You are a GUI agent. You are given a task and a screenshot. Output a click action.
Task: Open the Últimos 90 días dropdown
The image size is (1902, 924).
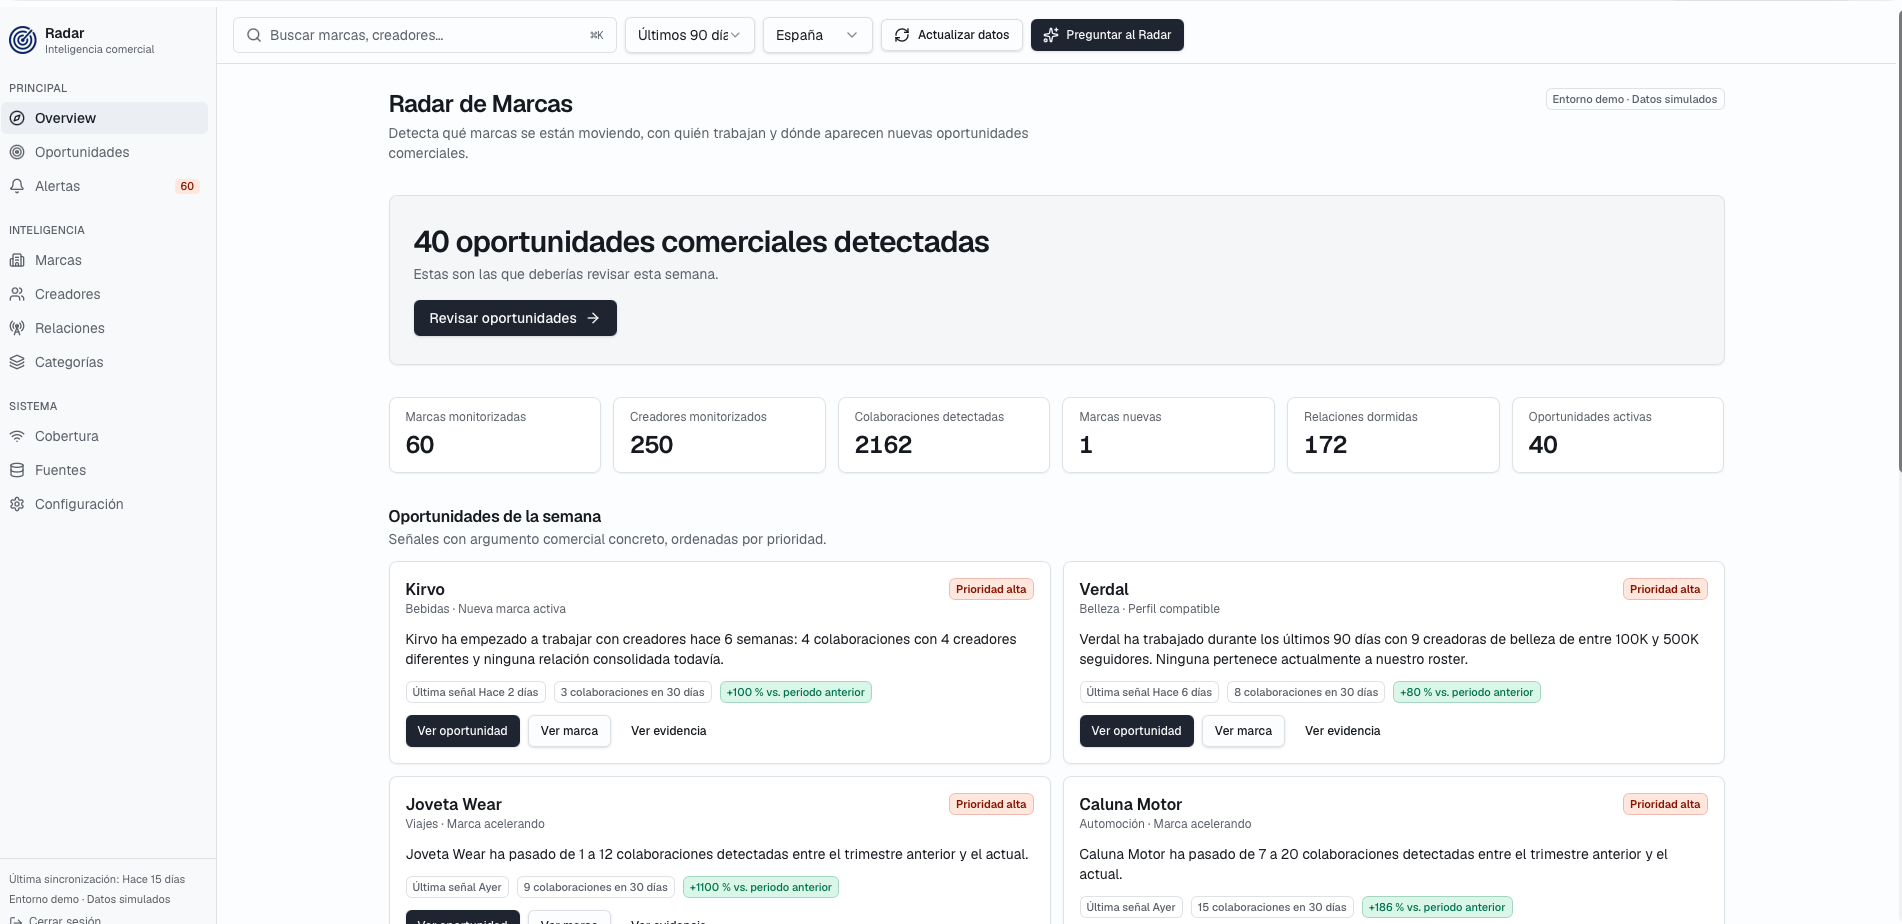(690, 35)
